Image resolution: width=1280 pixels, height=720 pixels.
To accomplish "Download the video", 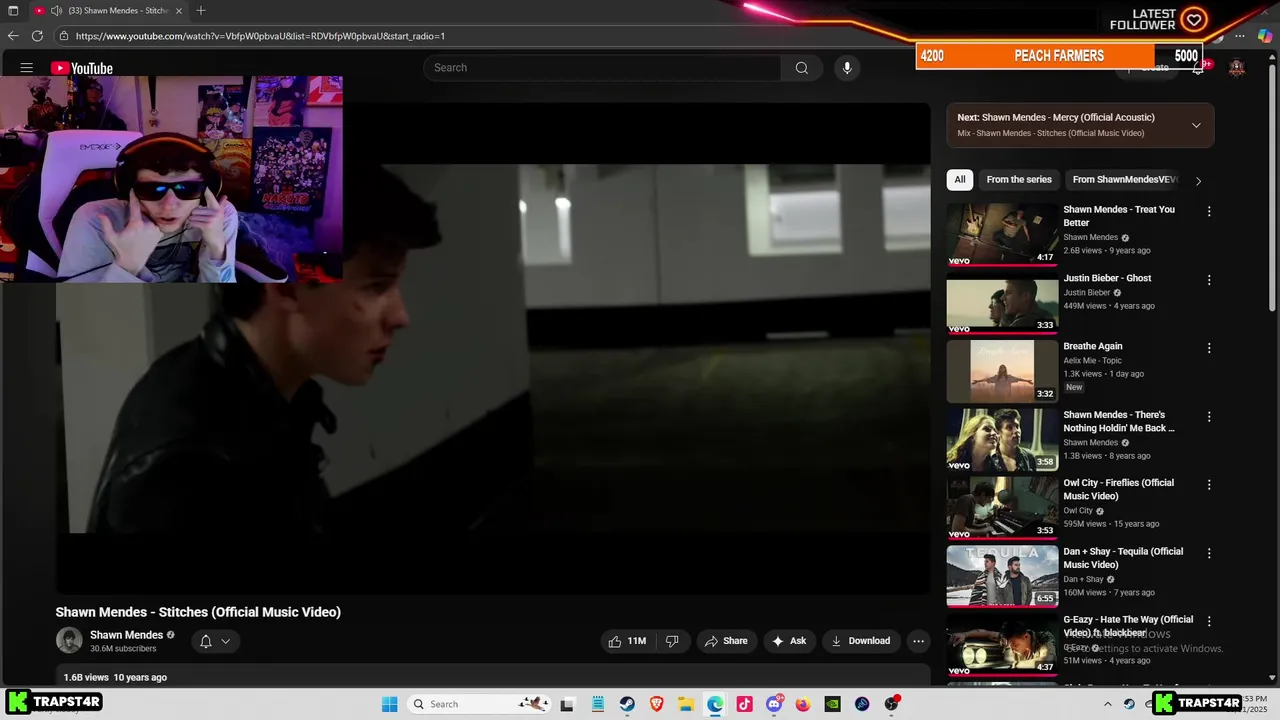I will click(860, 641).
